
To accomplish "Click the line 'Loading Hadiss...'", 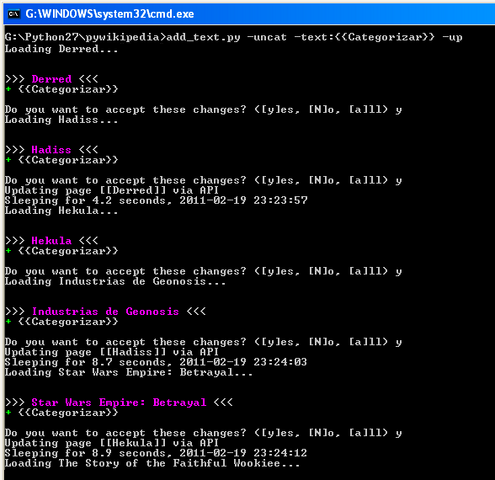I will click(x=61, y=120).
